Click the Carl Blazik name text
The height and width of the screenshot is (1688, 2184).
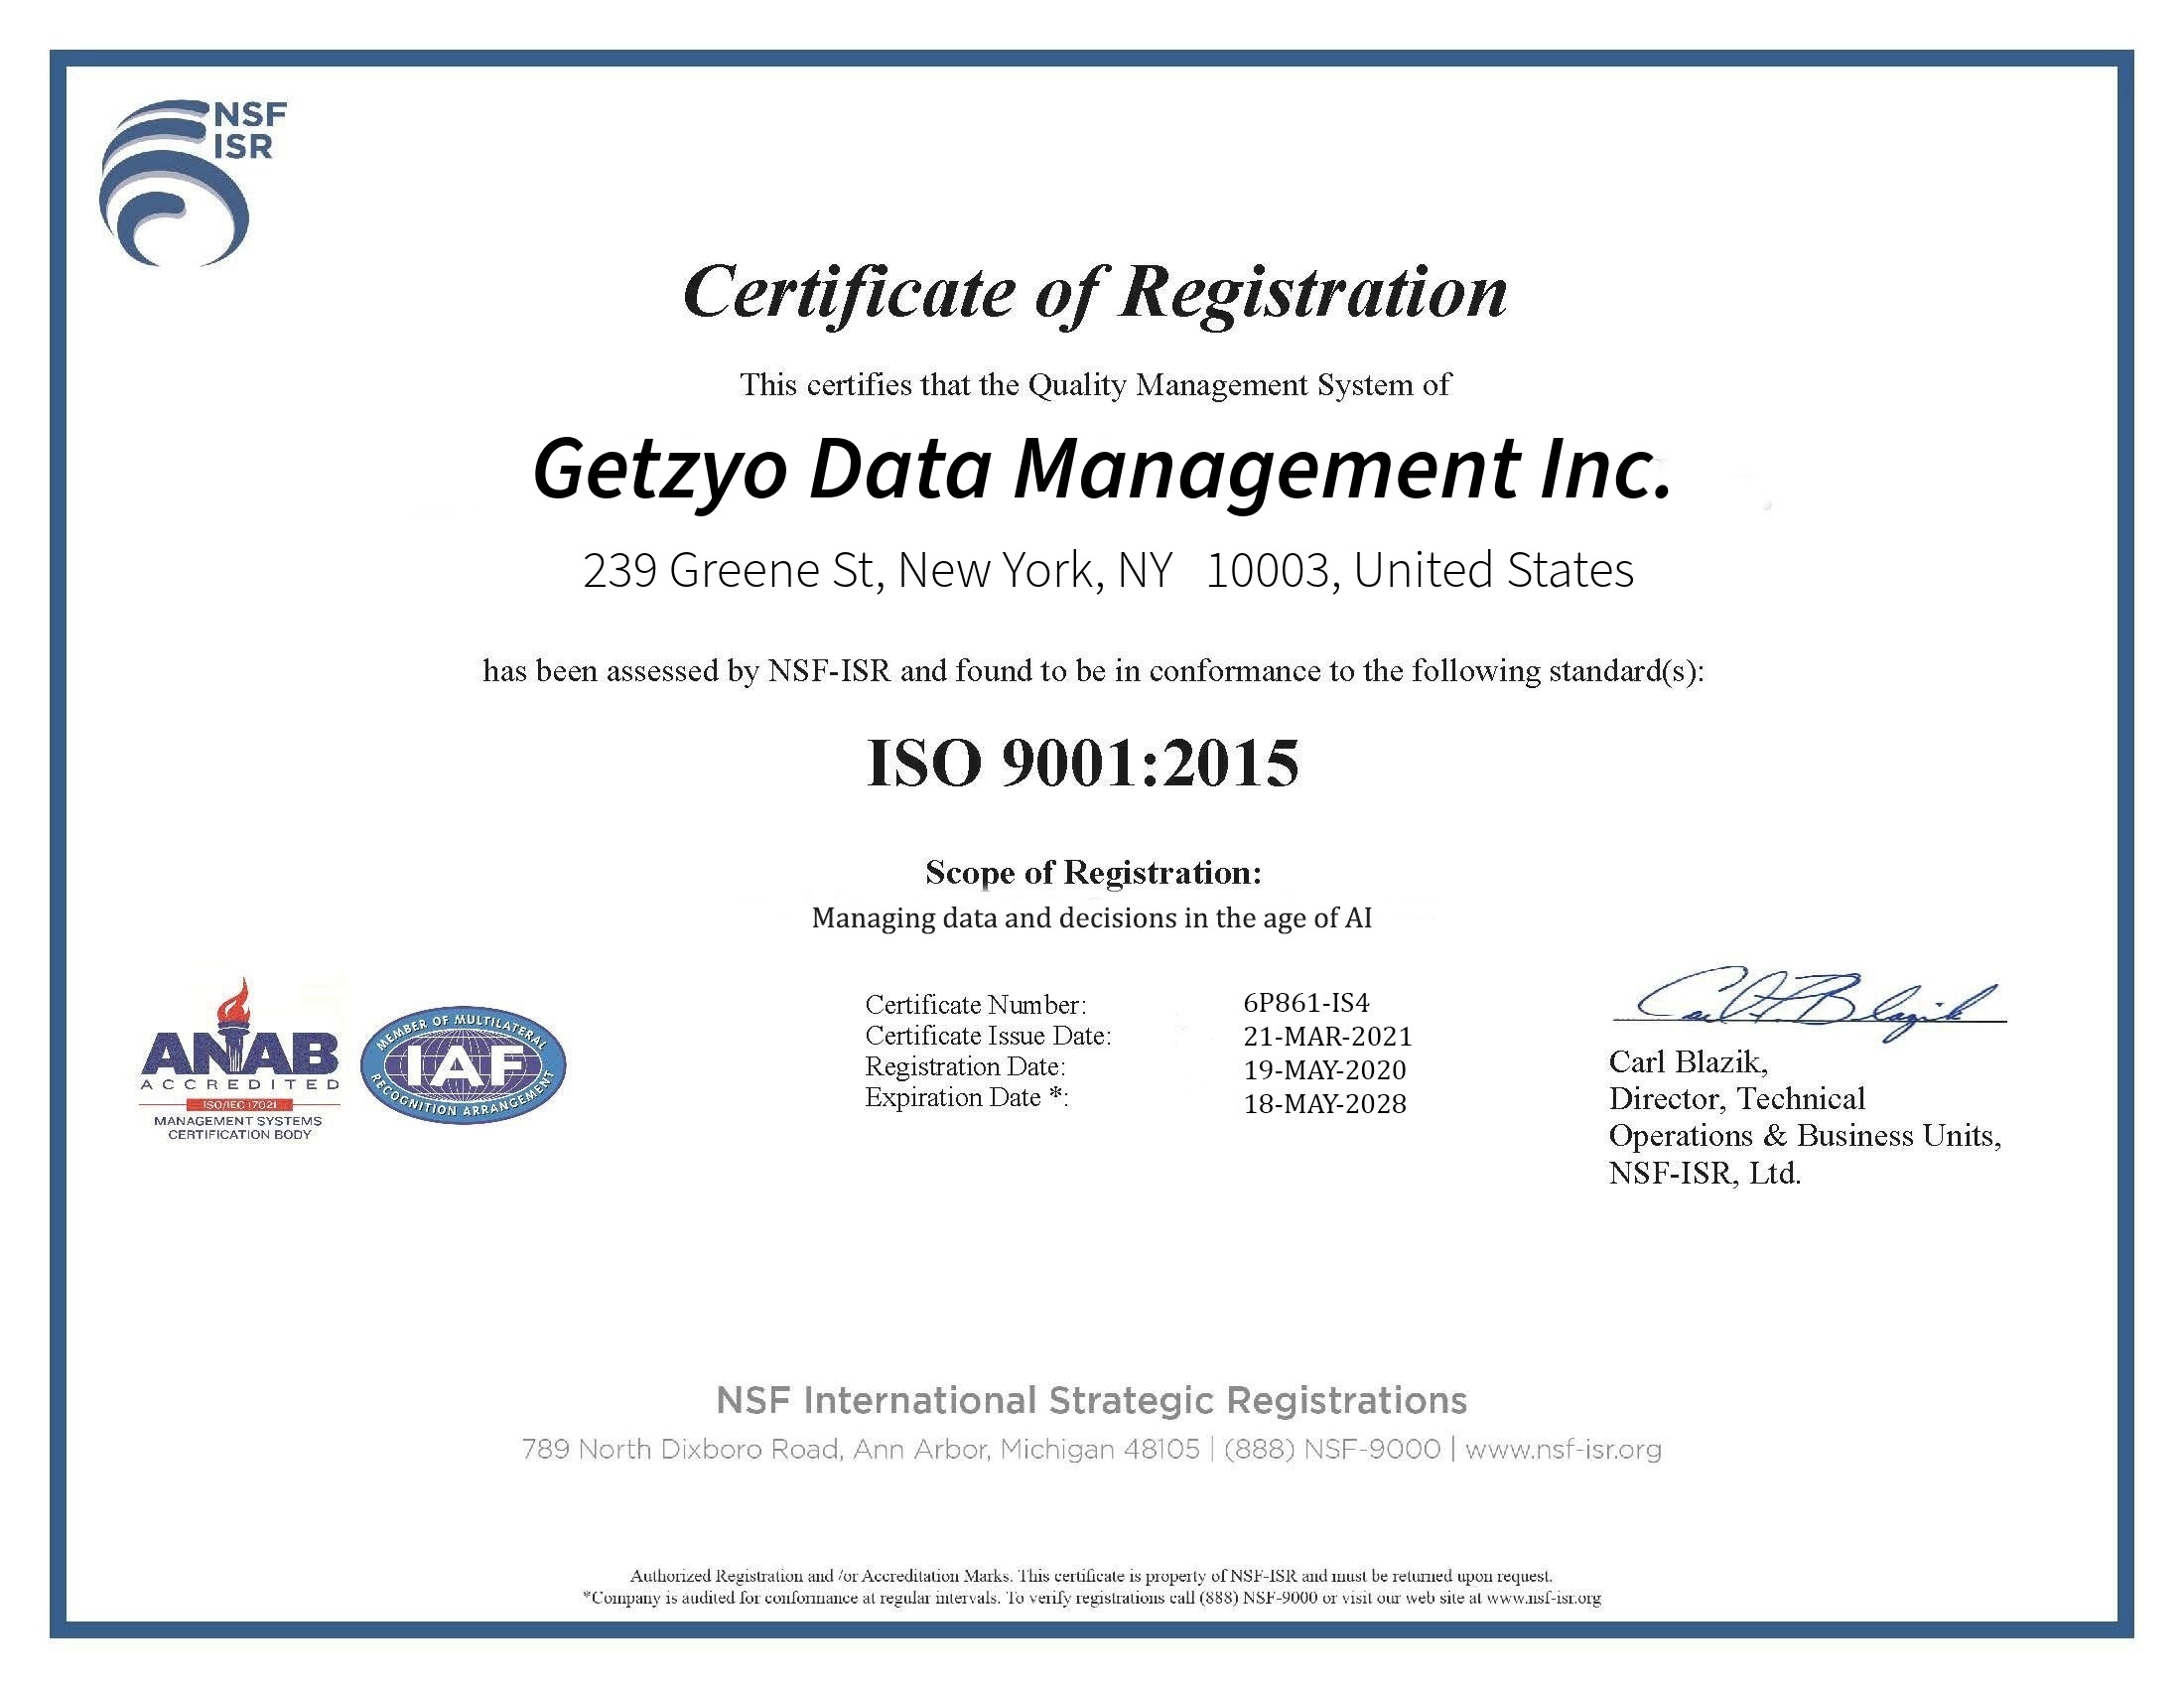[x=1688, y=1061]
